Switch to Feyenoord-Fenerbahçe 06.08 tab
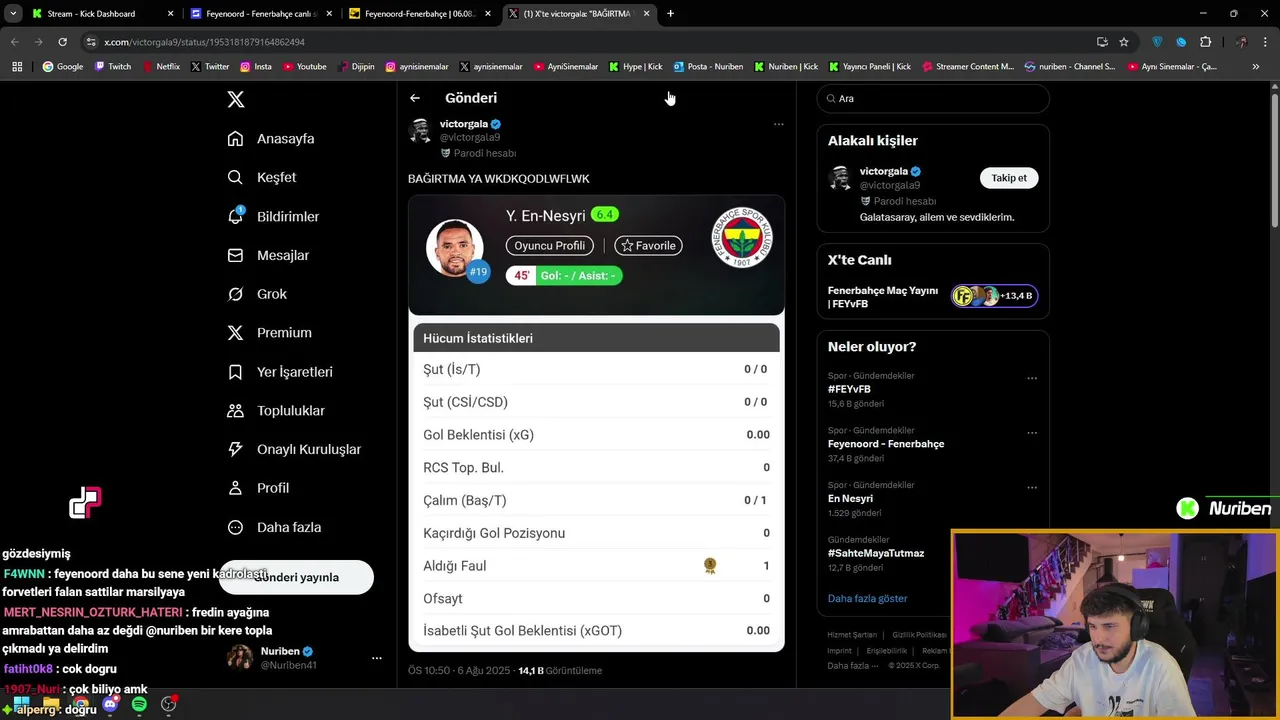1280x720 pixels. click(x=420, y=14)
